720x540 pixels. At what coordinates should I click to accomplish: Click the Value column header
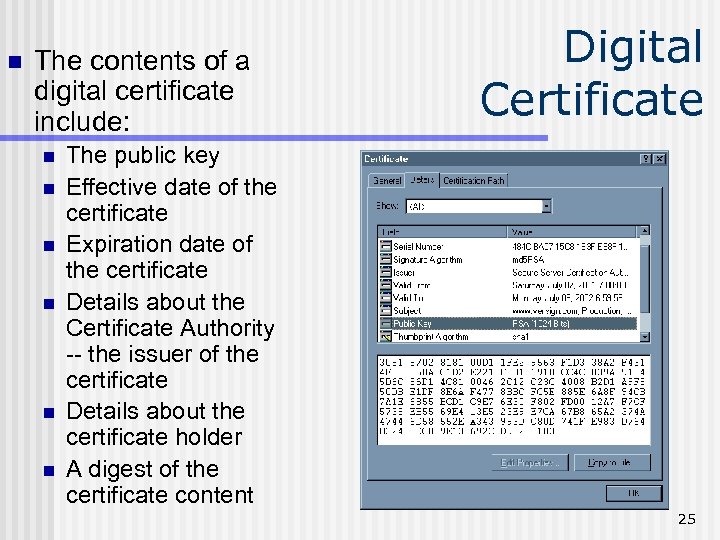point(572,232)
